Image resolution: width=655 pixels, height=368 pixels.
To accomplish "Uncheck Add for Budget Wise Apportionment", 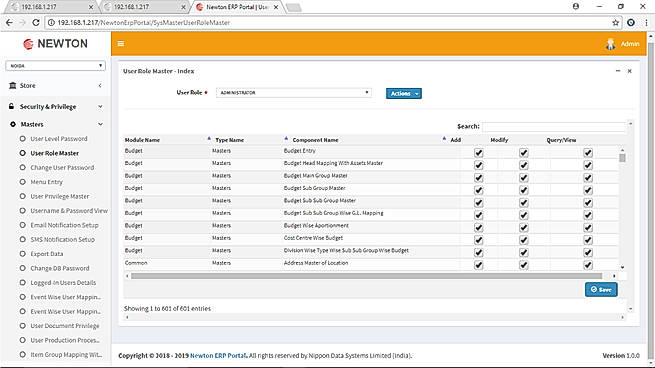I will (x=479, y=228).
